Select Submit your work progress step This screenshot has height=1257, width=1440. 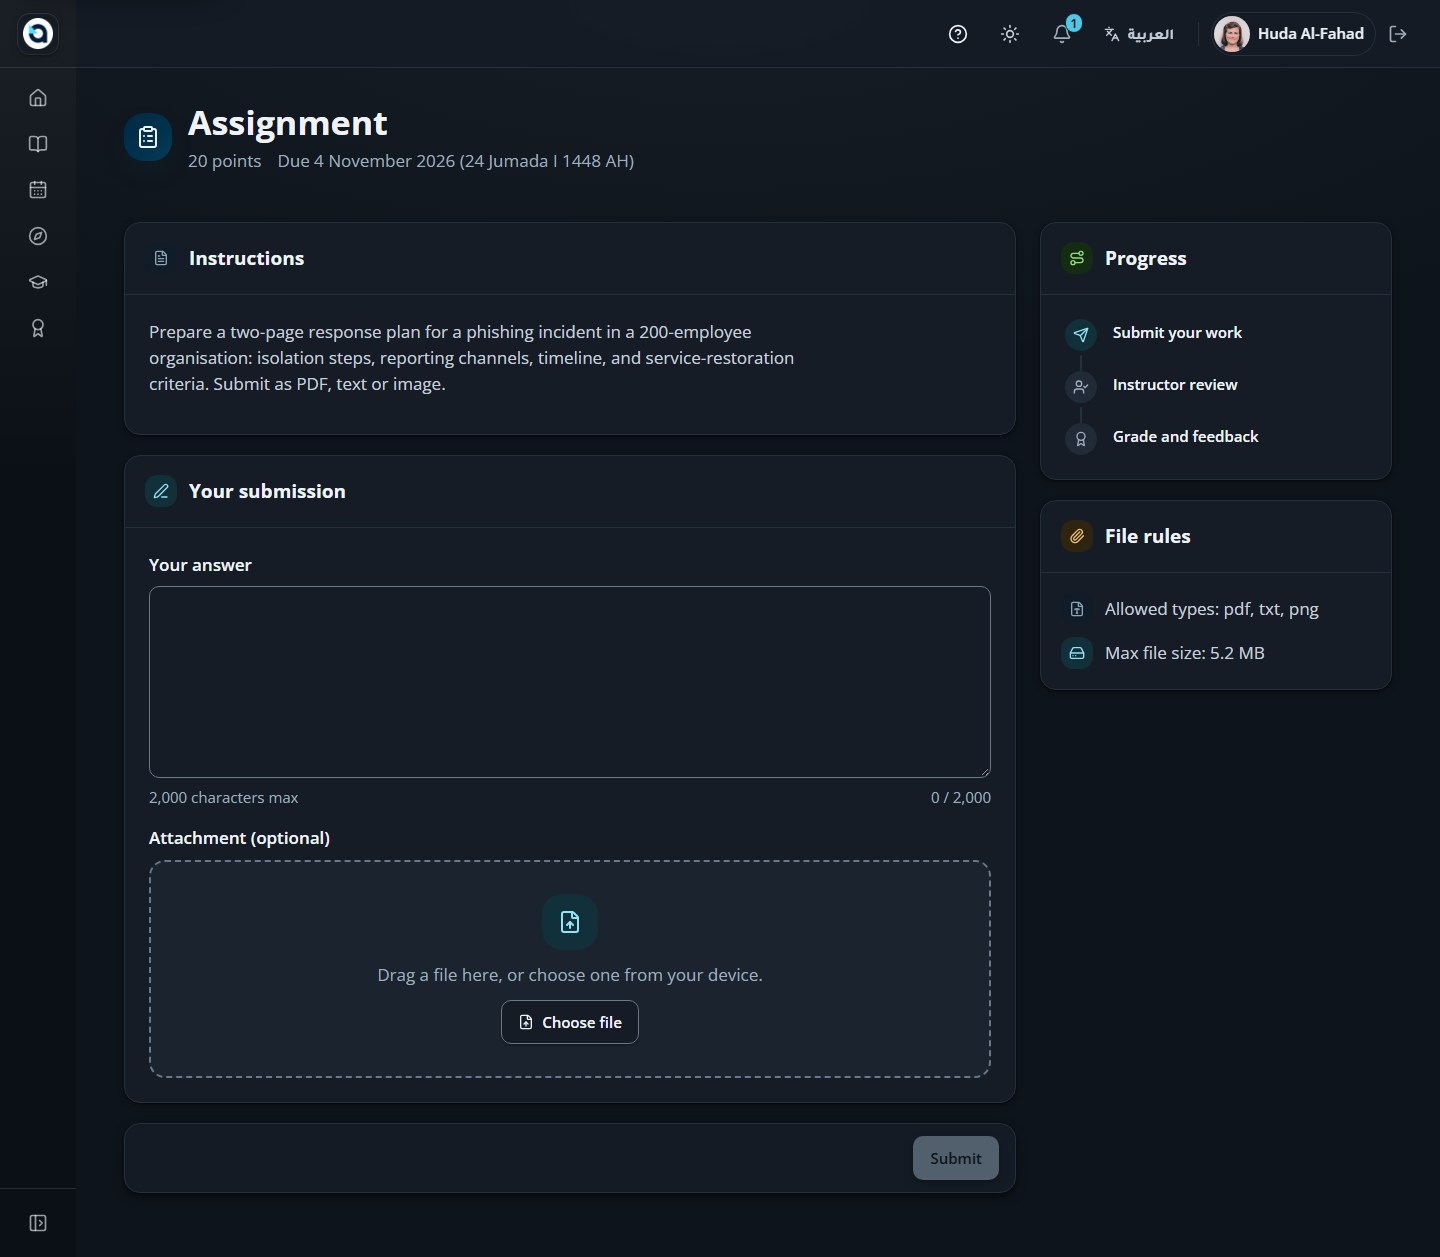1177,333
